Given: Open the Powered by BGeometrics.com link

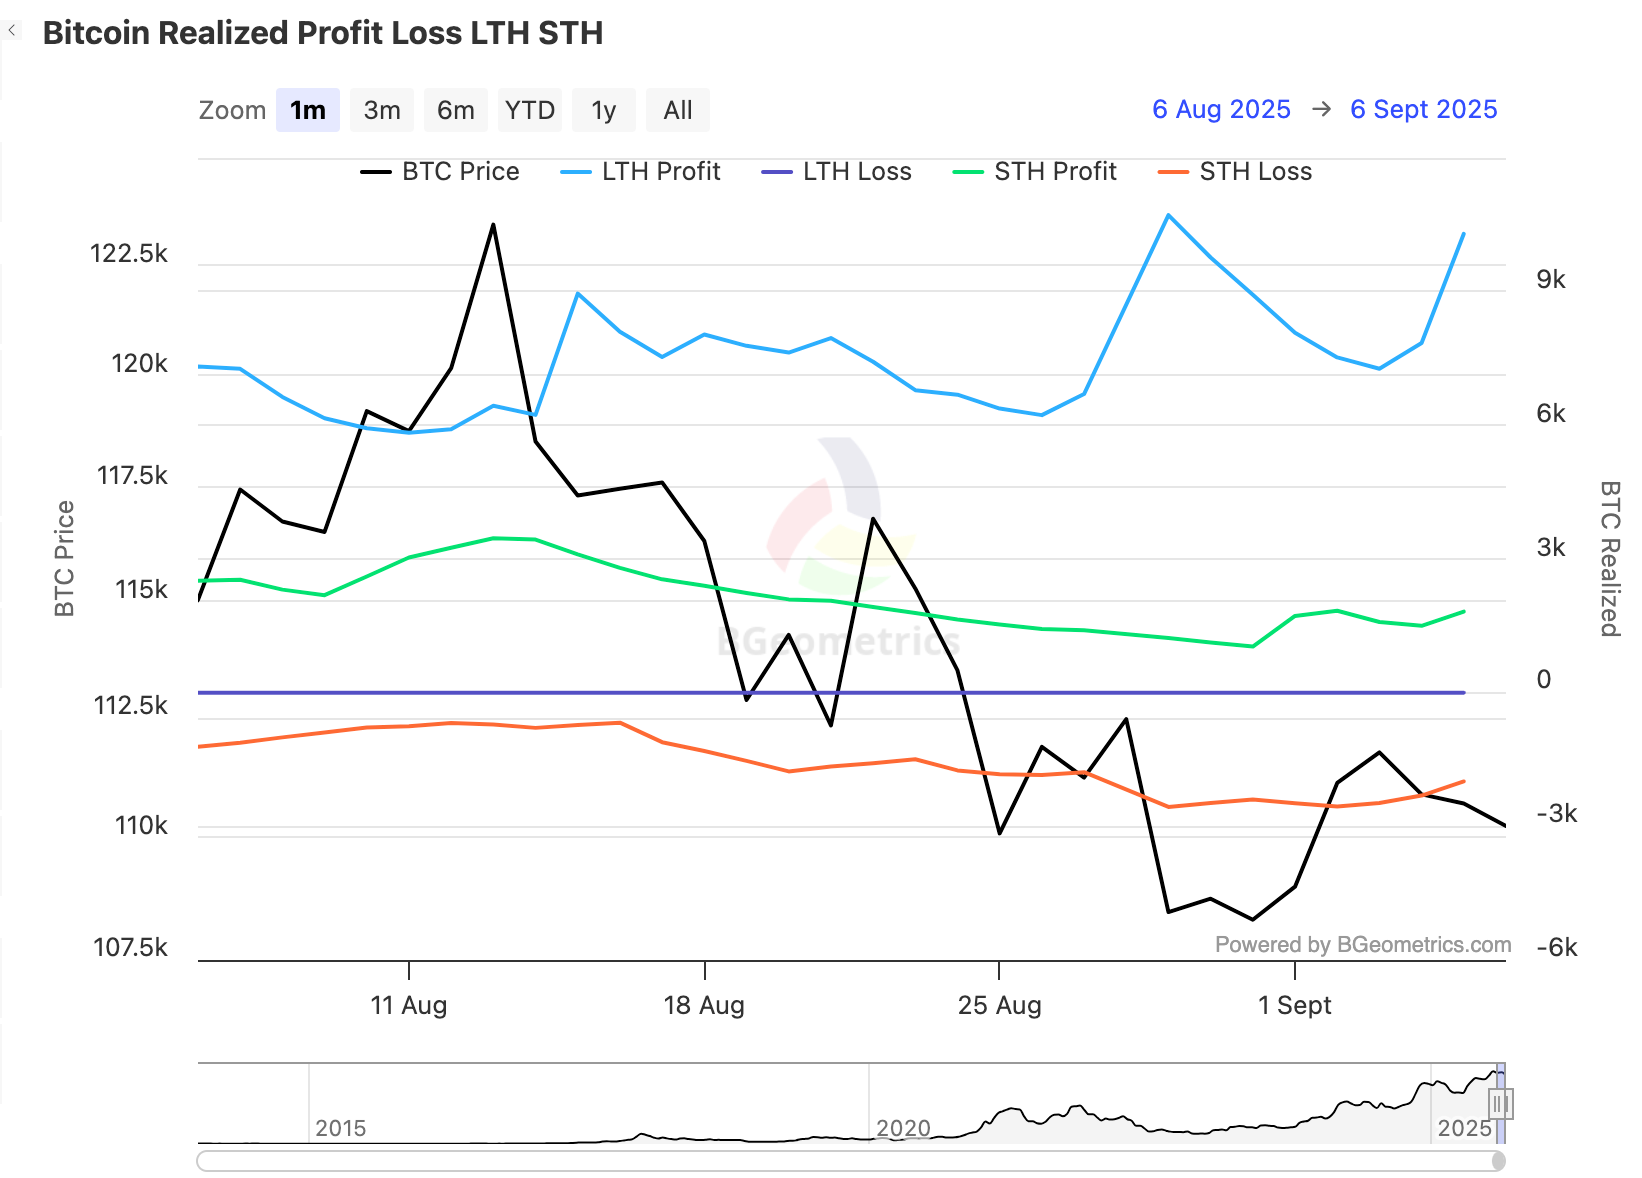Looking at the screenshot, I should (1363, 945).
